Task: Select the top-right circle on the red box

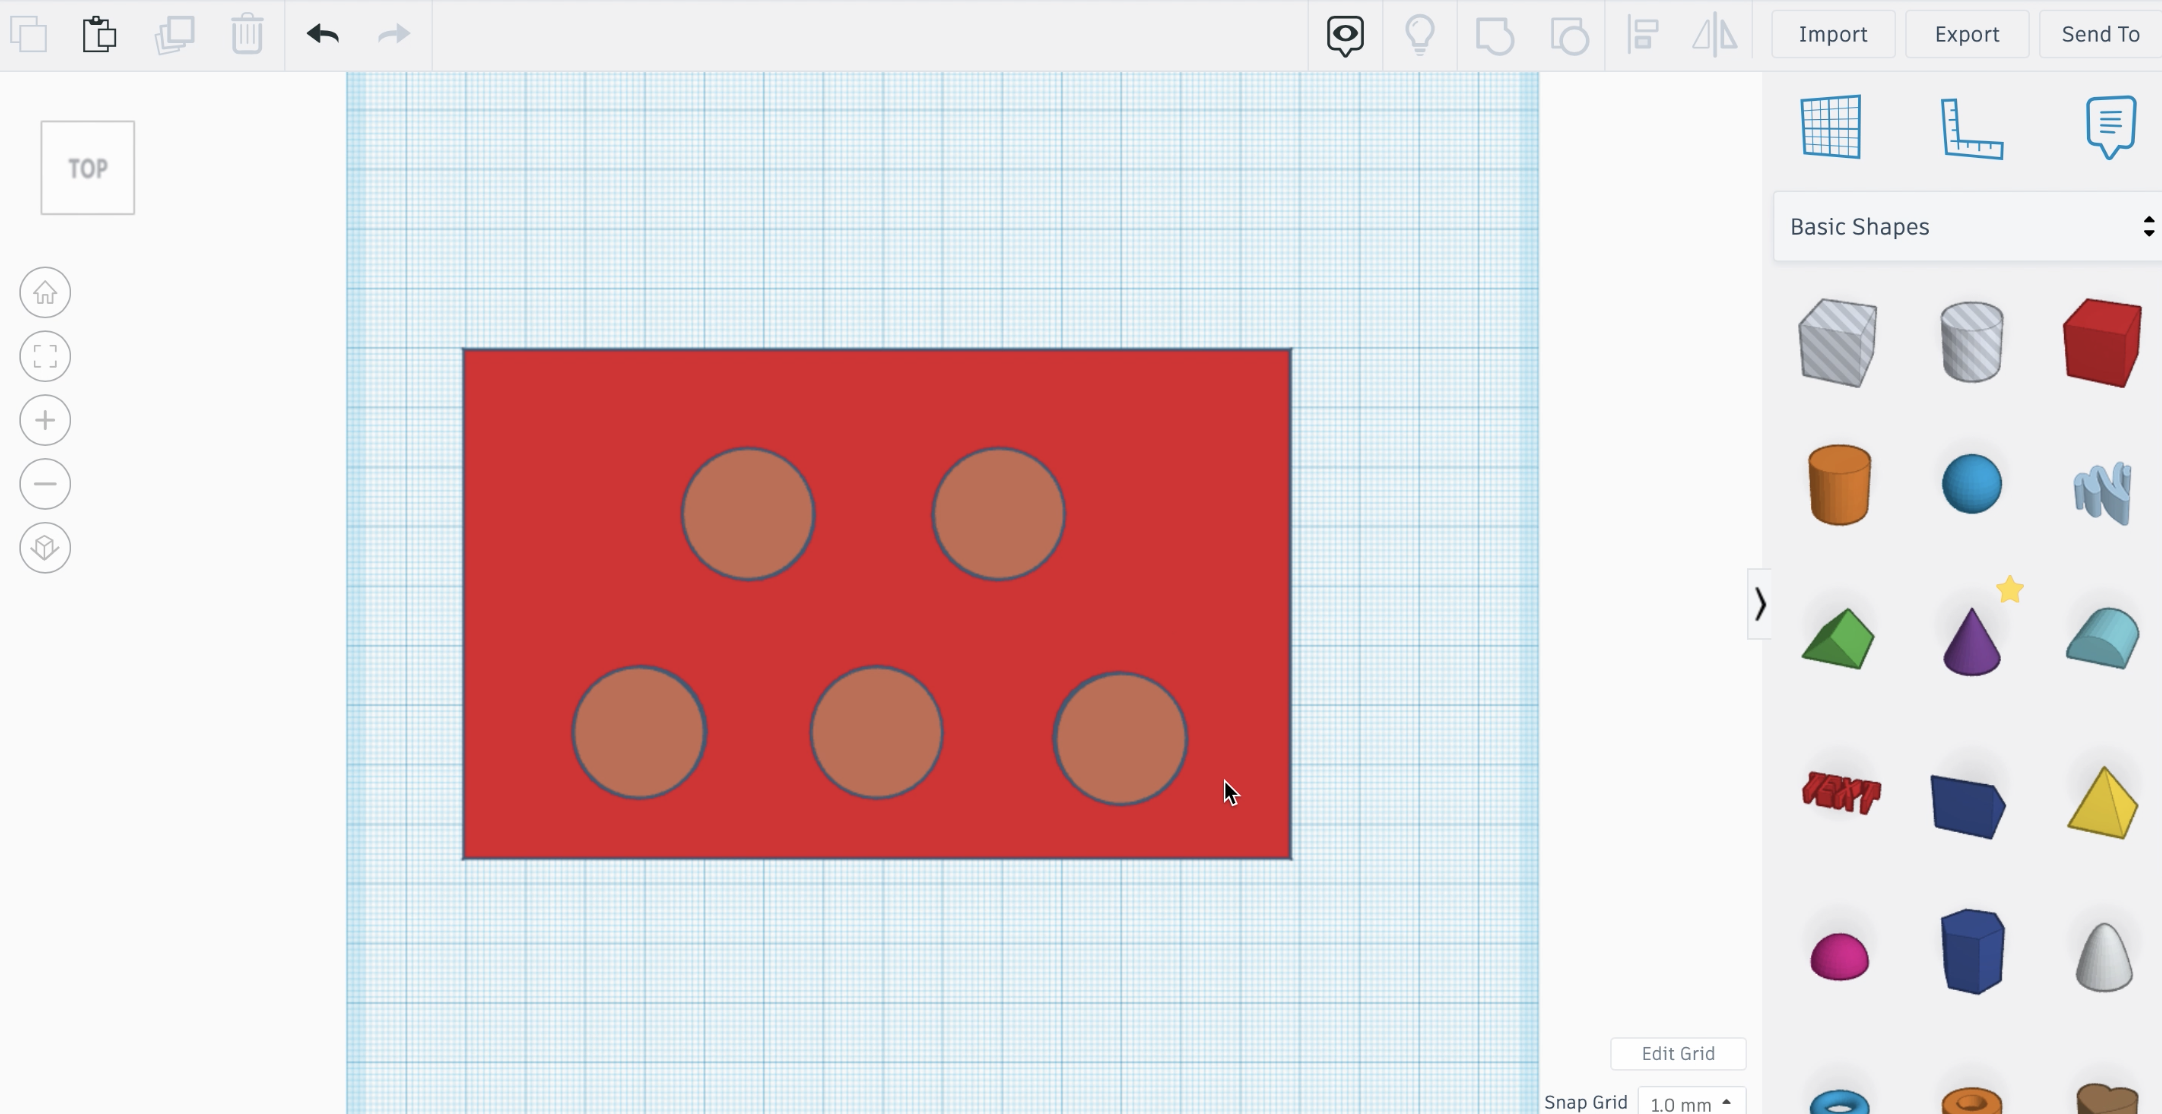Action: [998, 514]
